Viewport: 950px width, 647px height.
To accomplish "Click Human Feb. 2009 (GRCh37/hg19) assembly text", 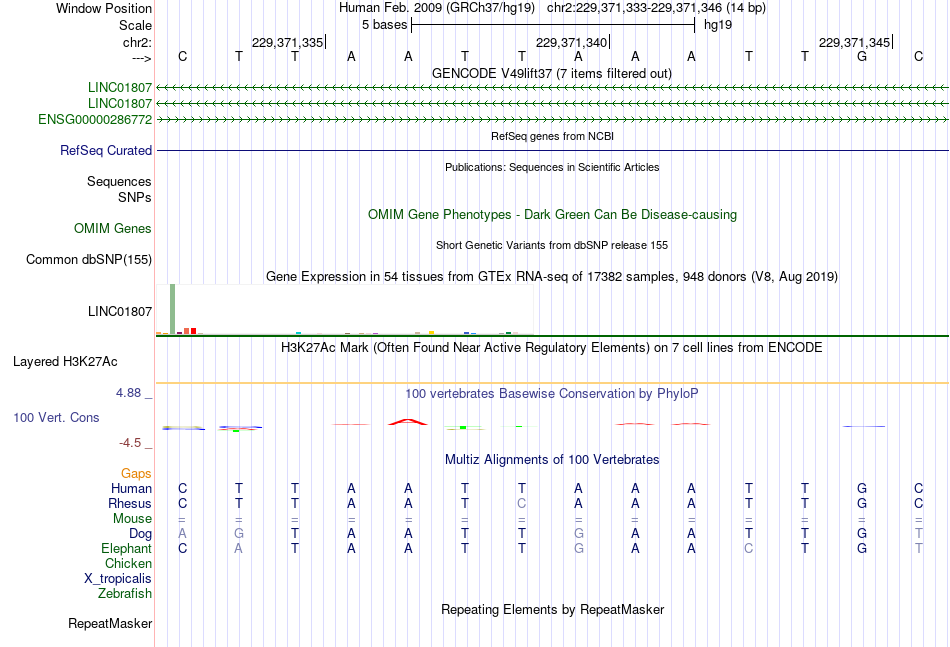I will (x=437, y=8).
